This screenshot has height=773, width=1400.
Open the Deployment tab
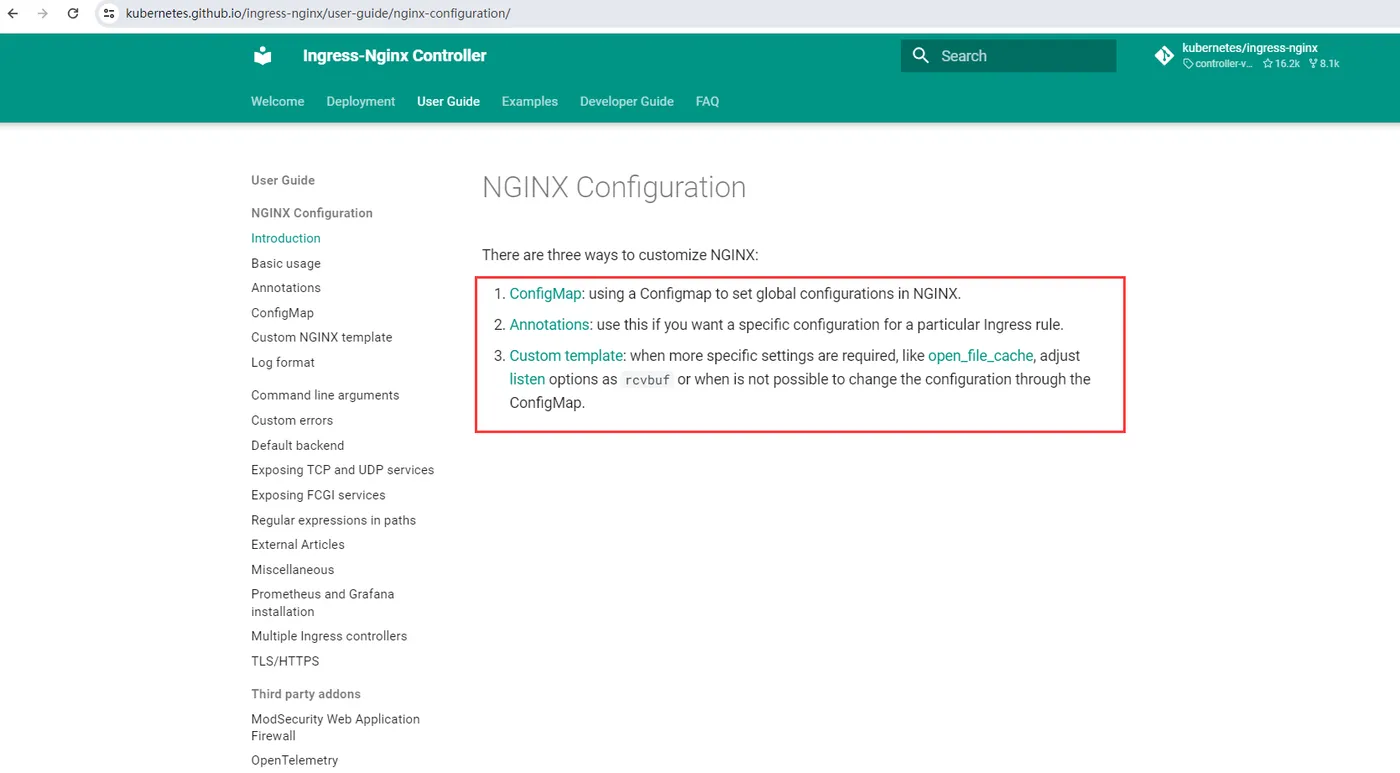361,101
